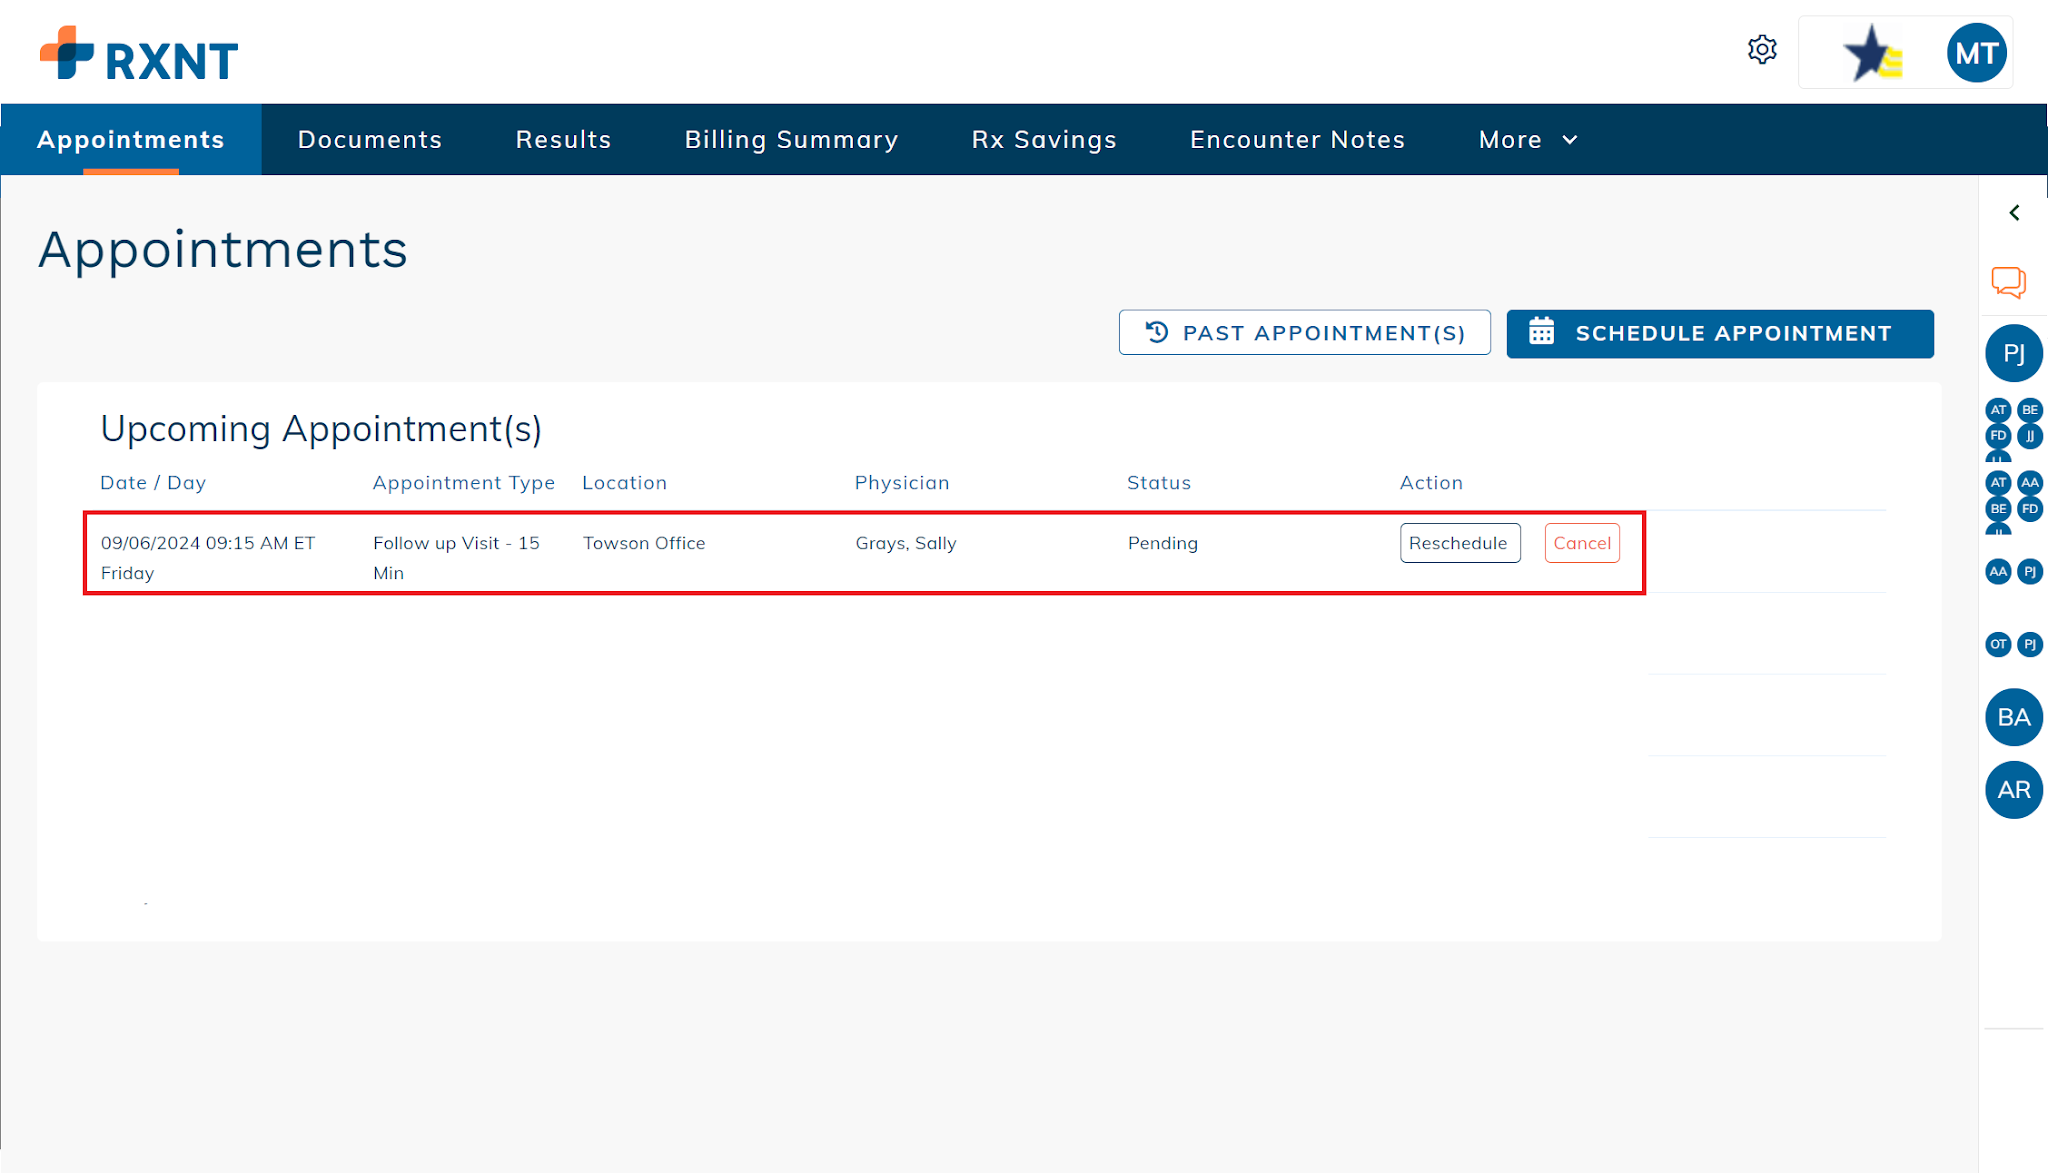Click the Status column header
This screenshot has height=1173, width=2048.
pos(1158,483)
